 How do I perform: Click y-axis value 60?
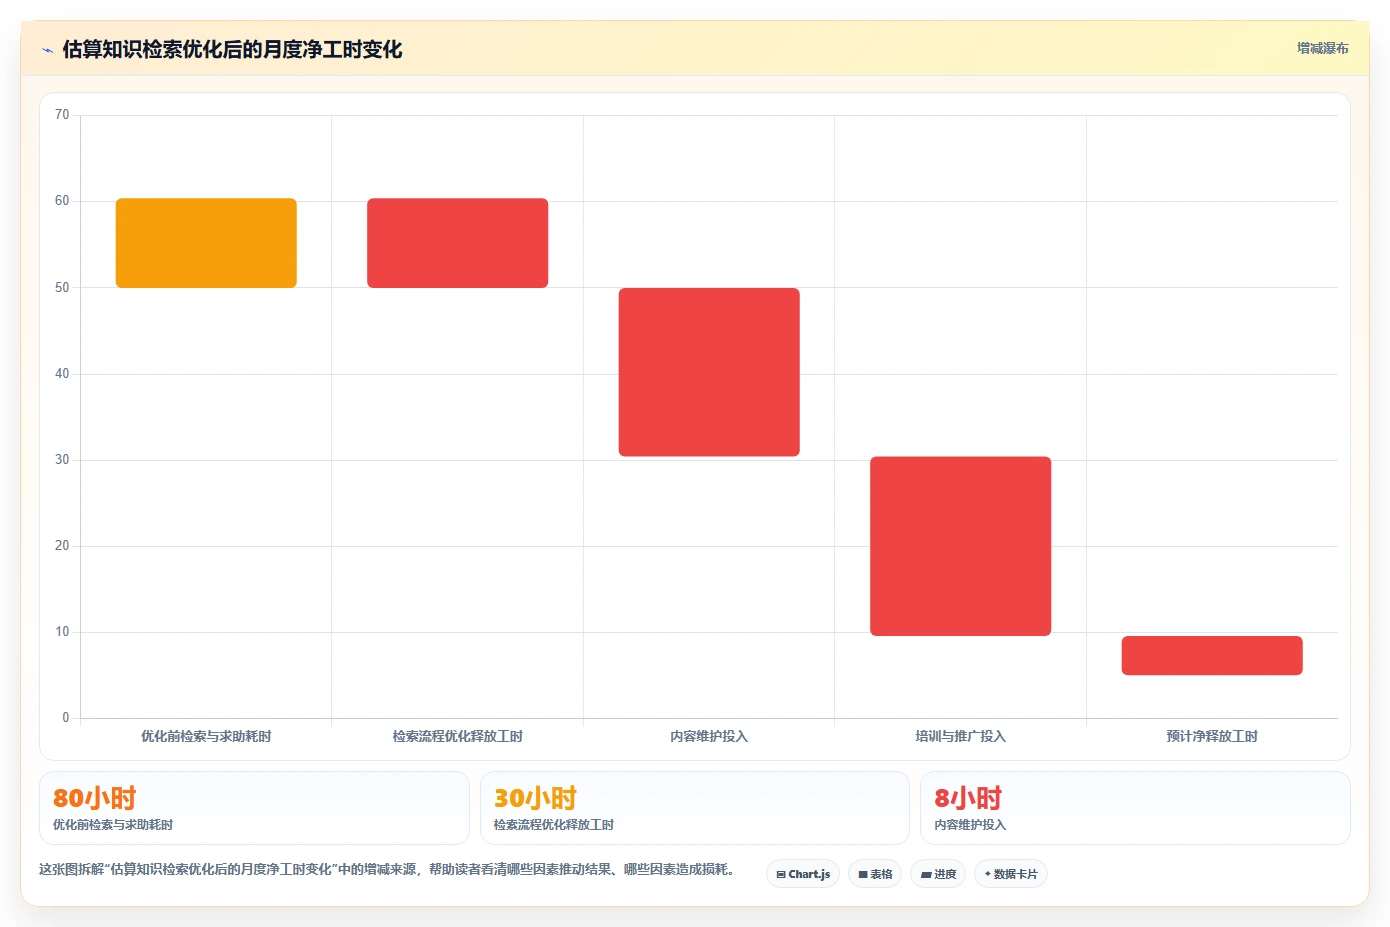[x=62, y=201]
